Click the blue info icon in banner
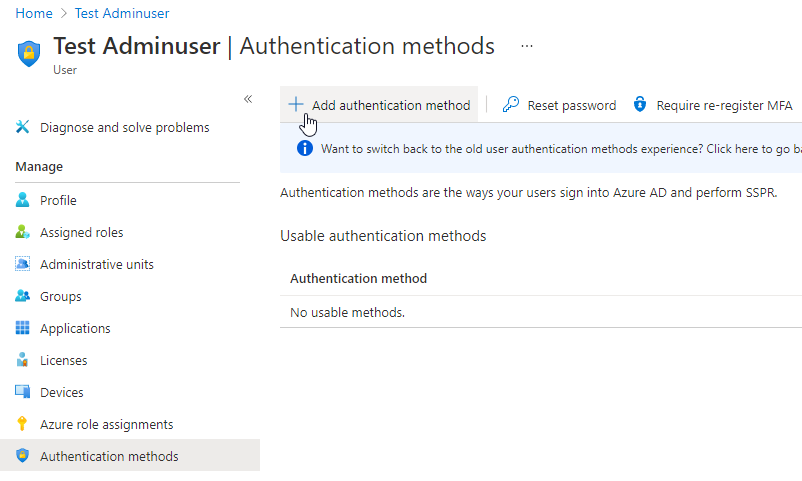 click(x=305, y=148)
